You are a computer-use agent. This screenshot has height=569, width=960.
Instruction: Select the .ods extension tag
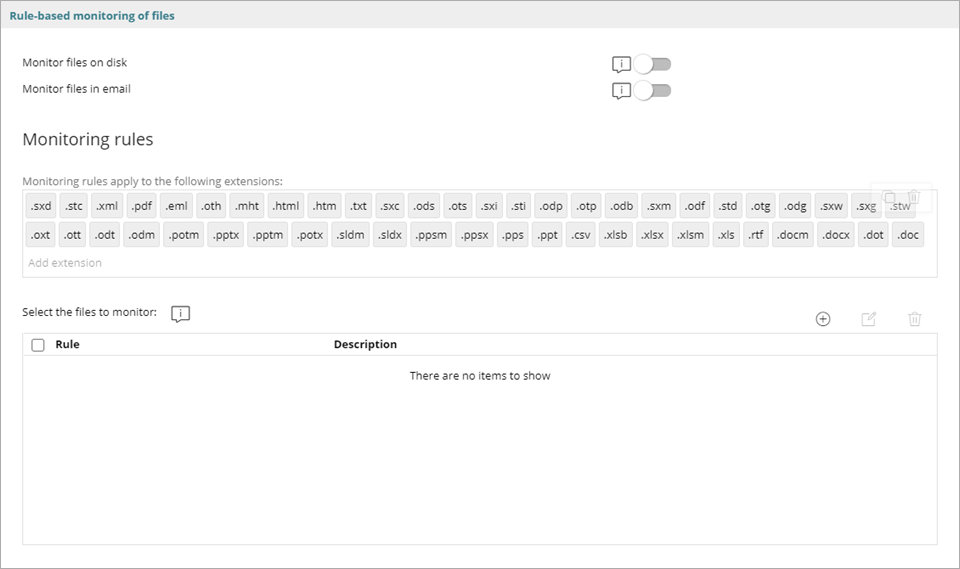(424, 206)
